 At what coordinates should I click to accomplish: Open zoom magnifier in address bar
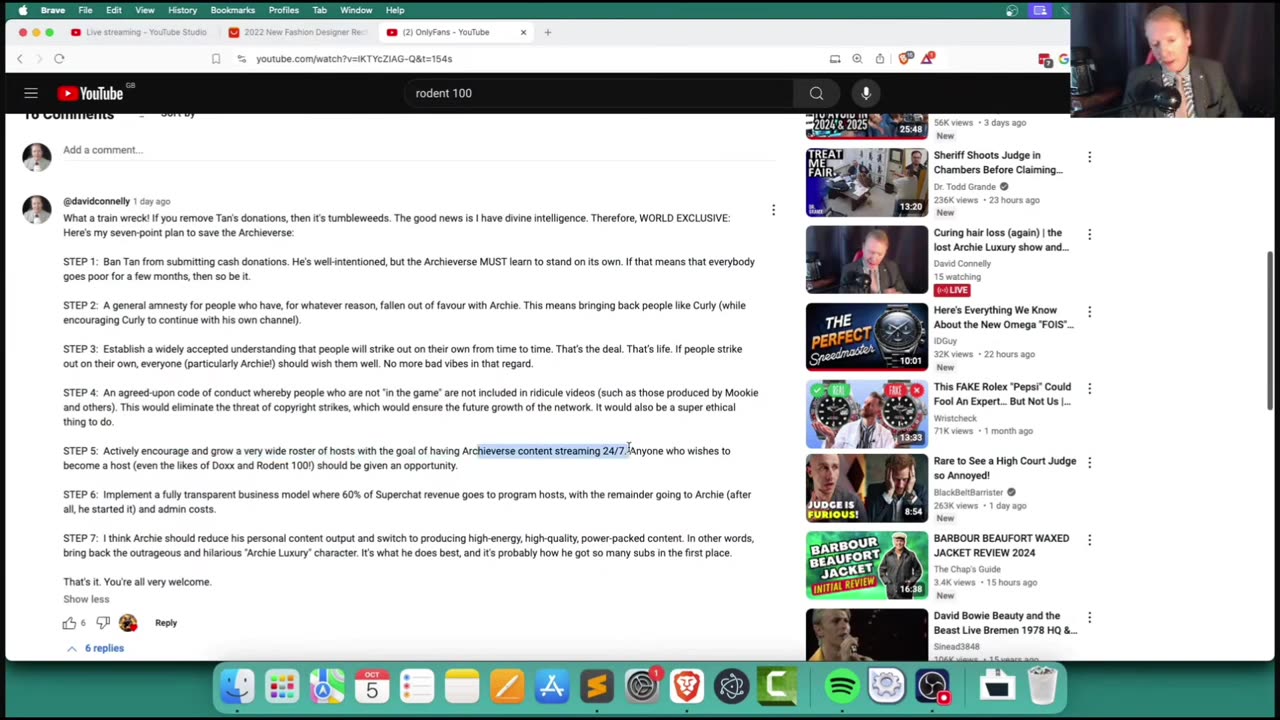click(x=857, y=59)
